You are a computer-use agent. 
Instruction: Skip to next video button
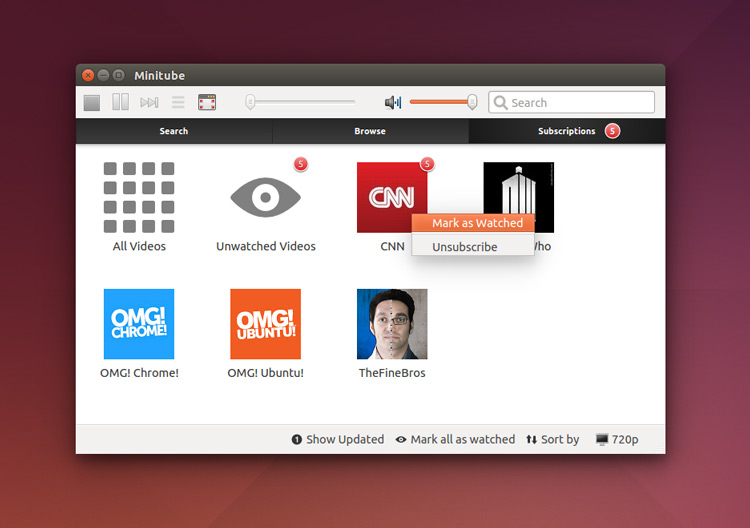pyautogui.click(x=149, y=102)
